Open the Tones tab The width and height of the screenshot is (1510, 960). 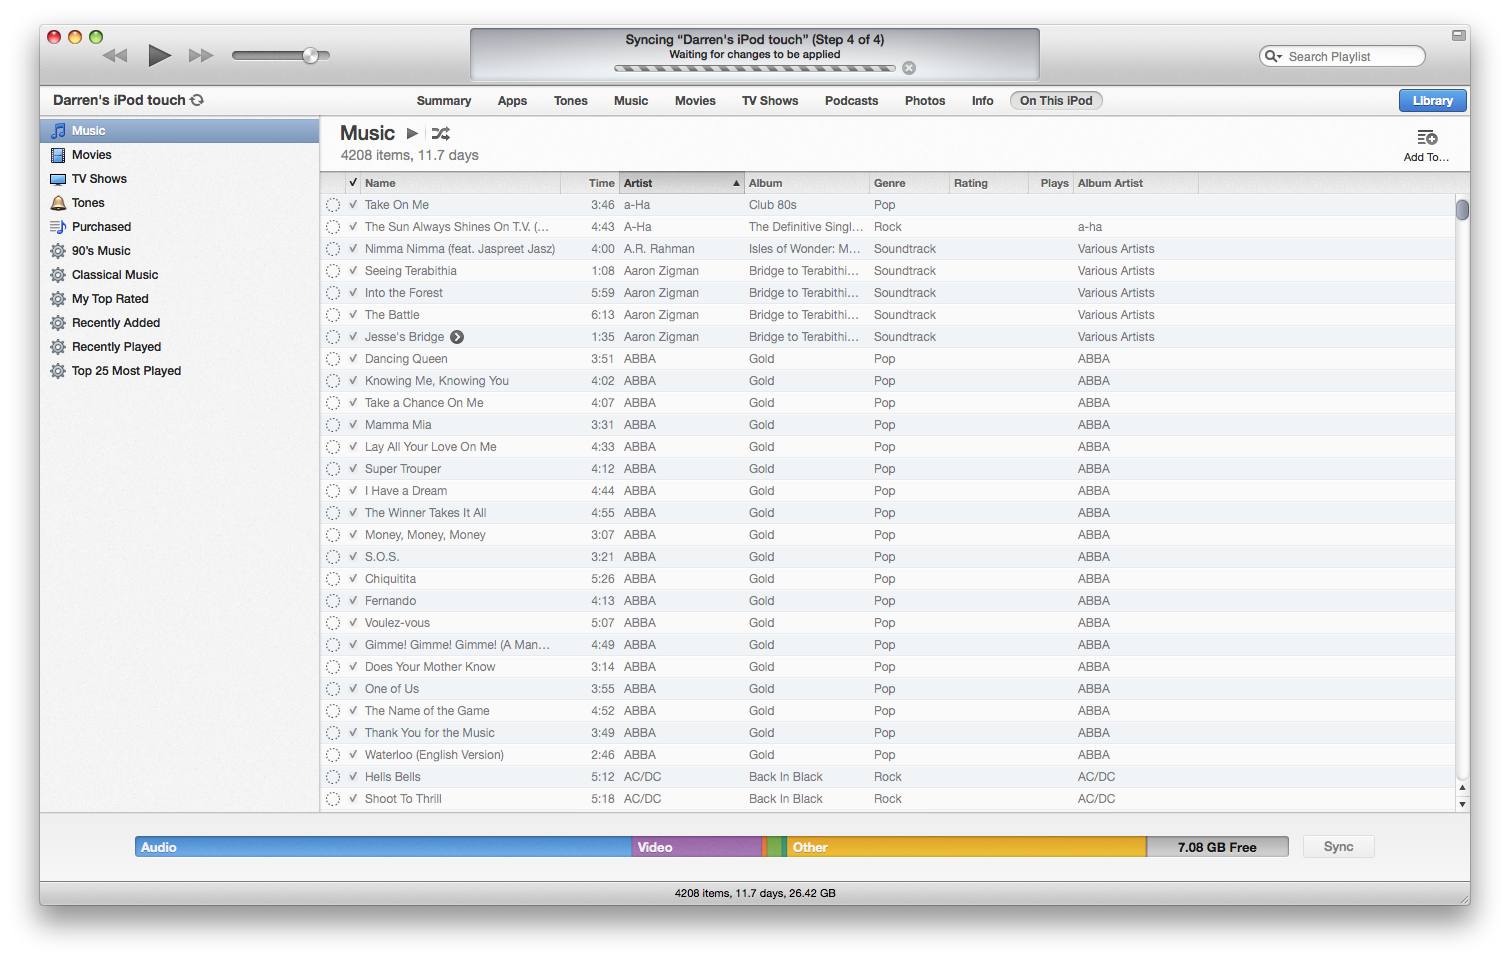(571, 101)
